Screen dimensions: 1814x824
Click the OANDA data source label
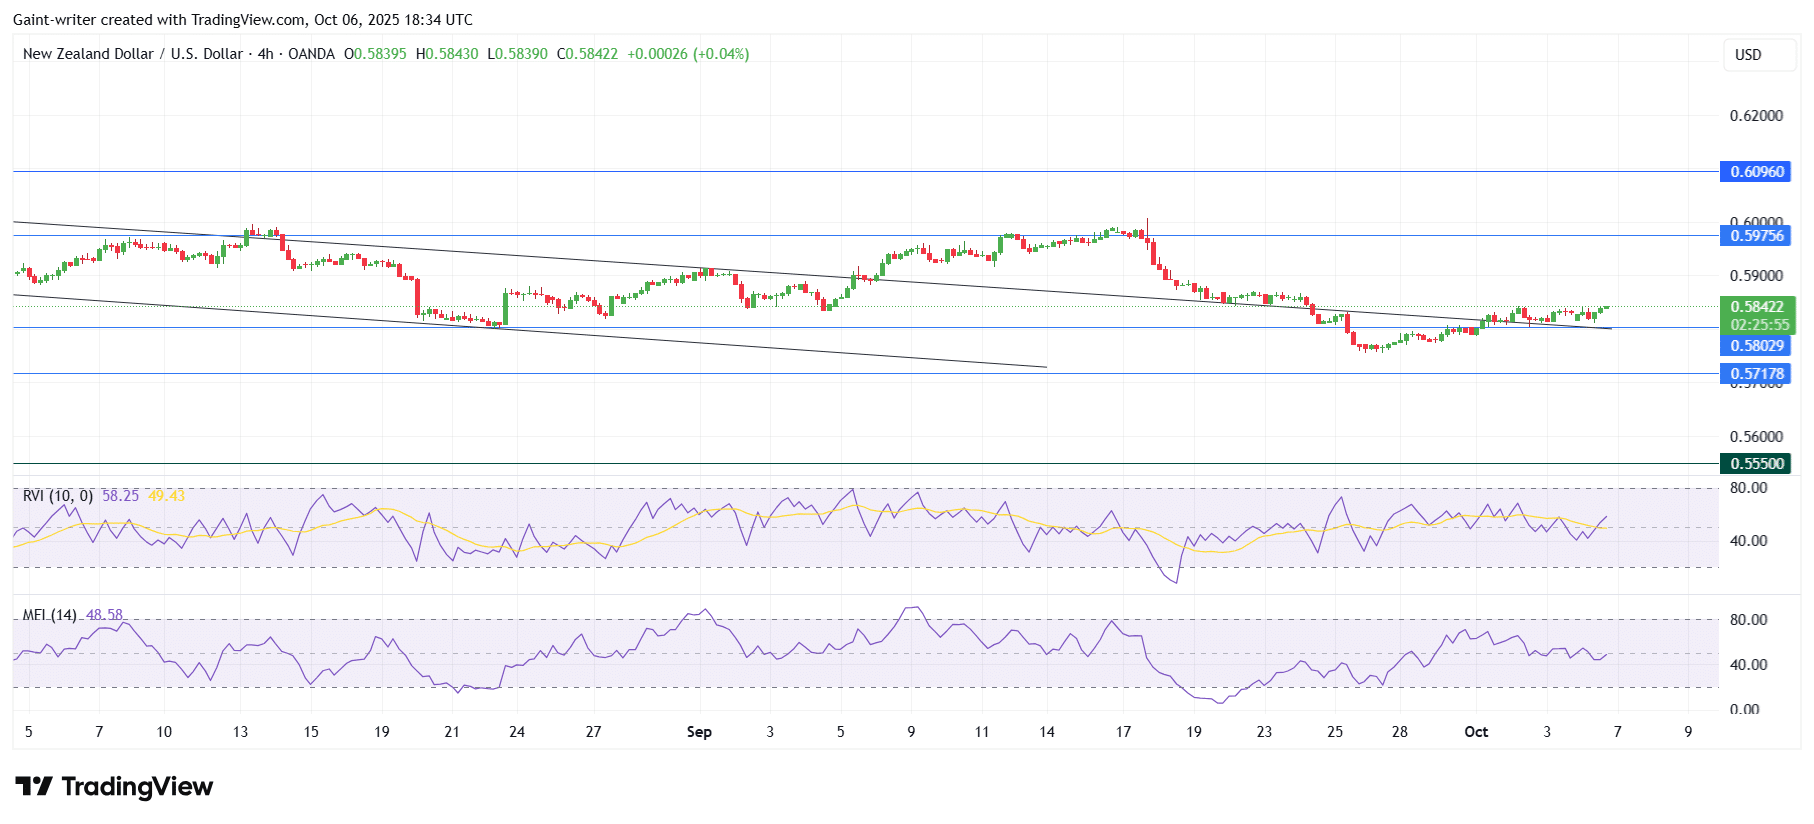[311, 54]
